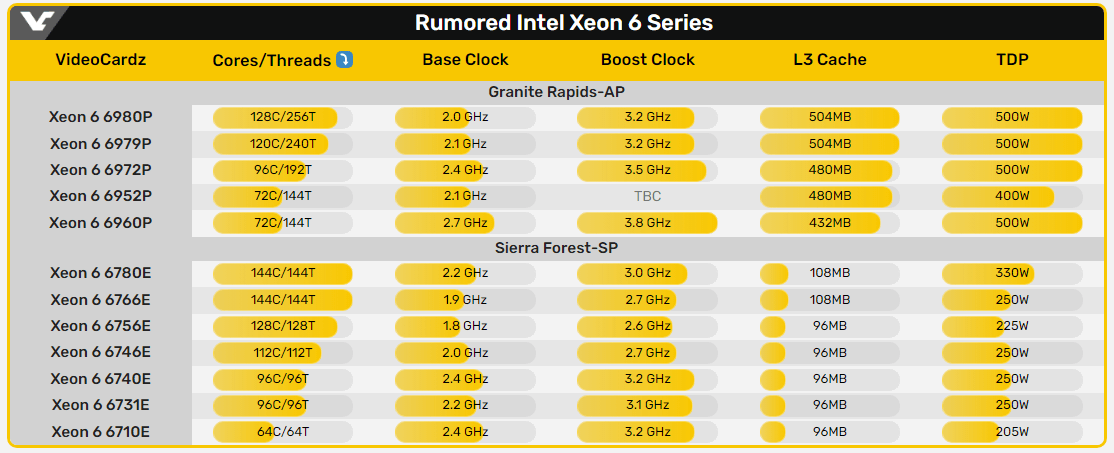Image resolution: width=1114 pixels, height=453 pixels.
Task: Click the 330W TDP bar for 6780E
Action: (1011, 273)
